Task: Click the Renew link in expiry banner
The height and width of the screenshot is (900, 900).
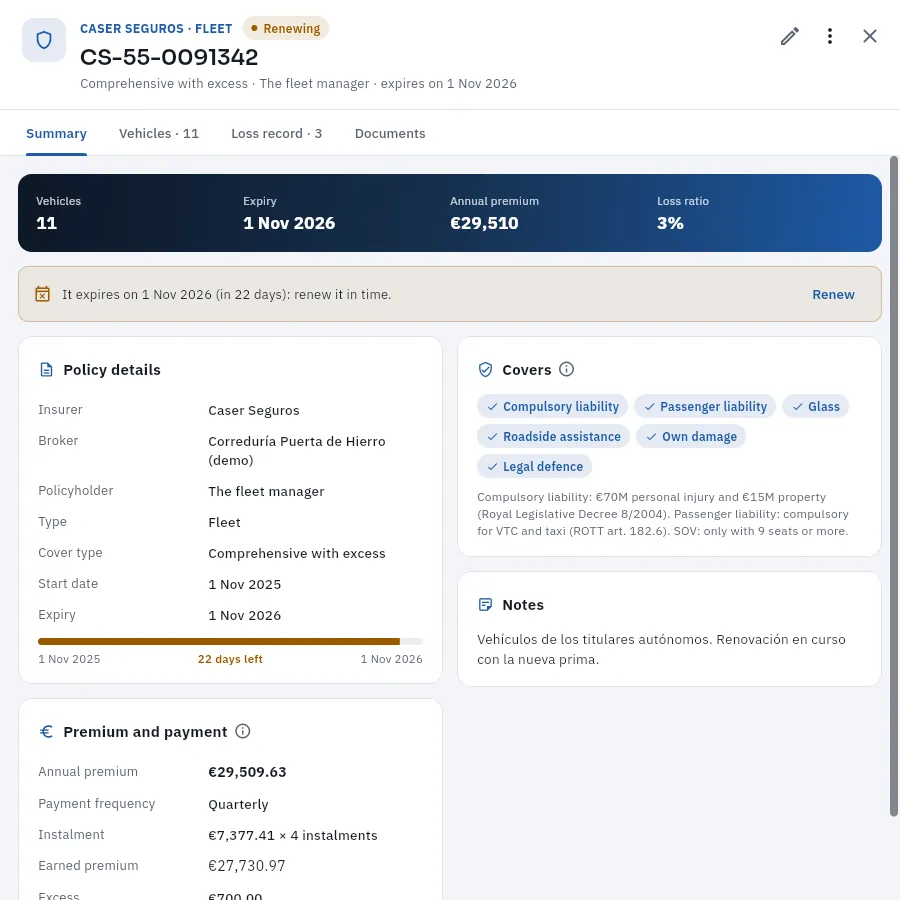Action: coord(833,294)
